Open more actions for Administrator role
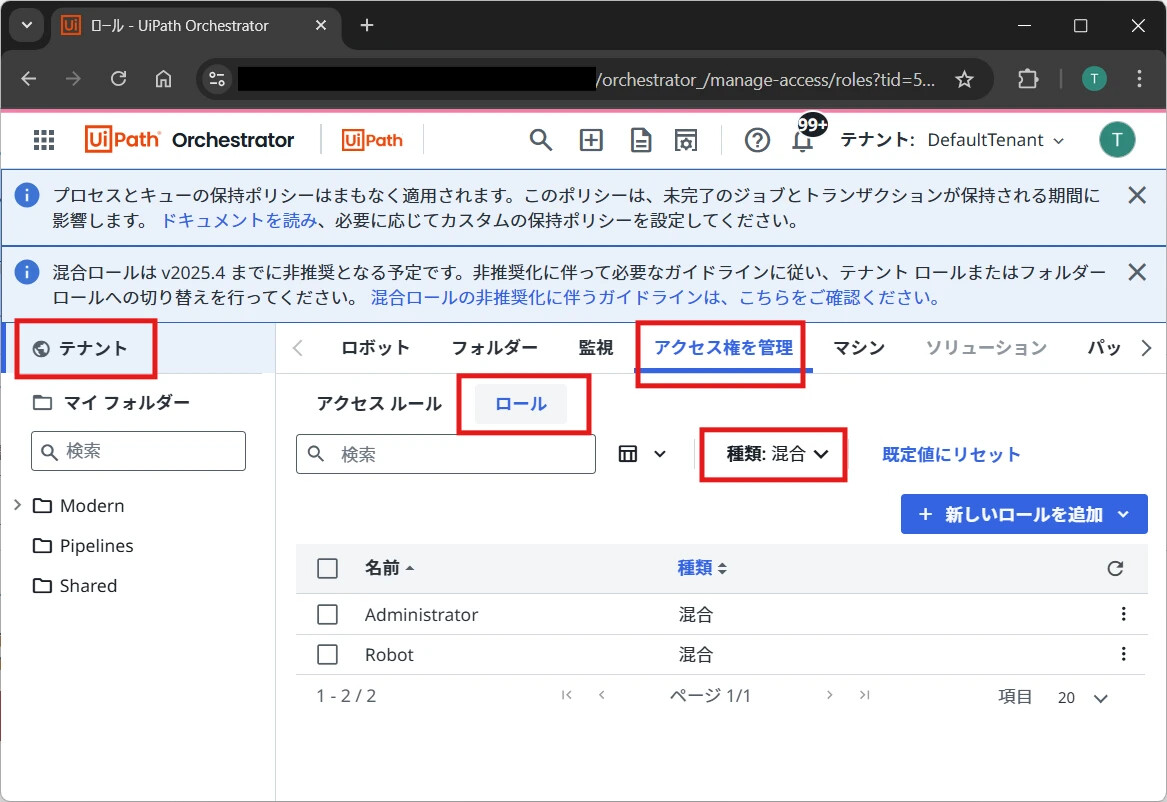This screenshot has height=802, width=1167. tap(1123, 614)
